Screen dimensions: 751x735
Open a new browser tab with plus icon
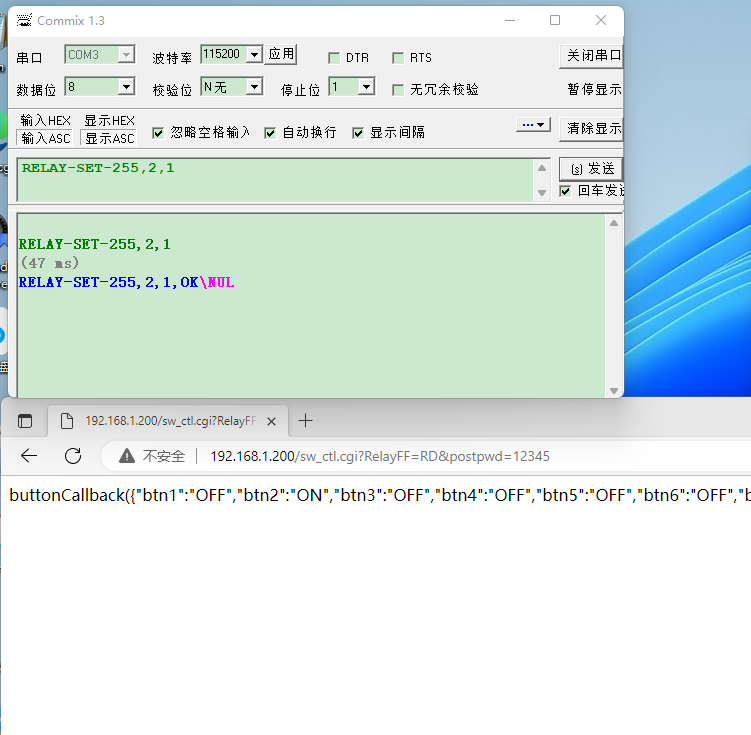(306, 421)
